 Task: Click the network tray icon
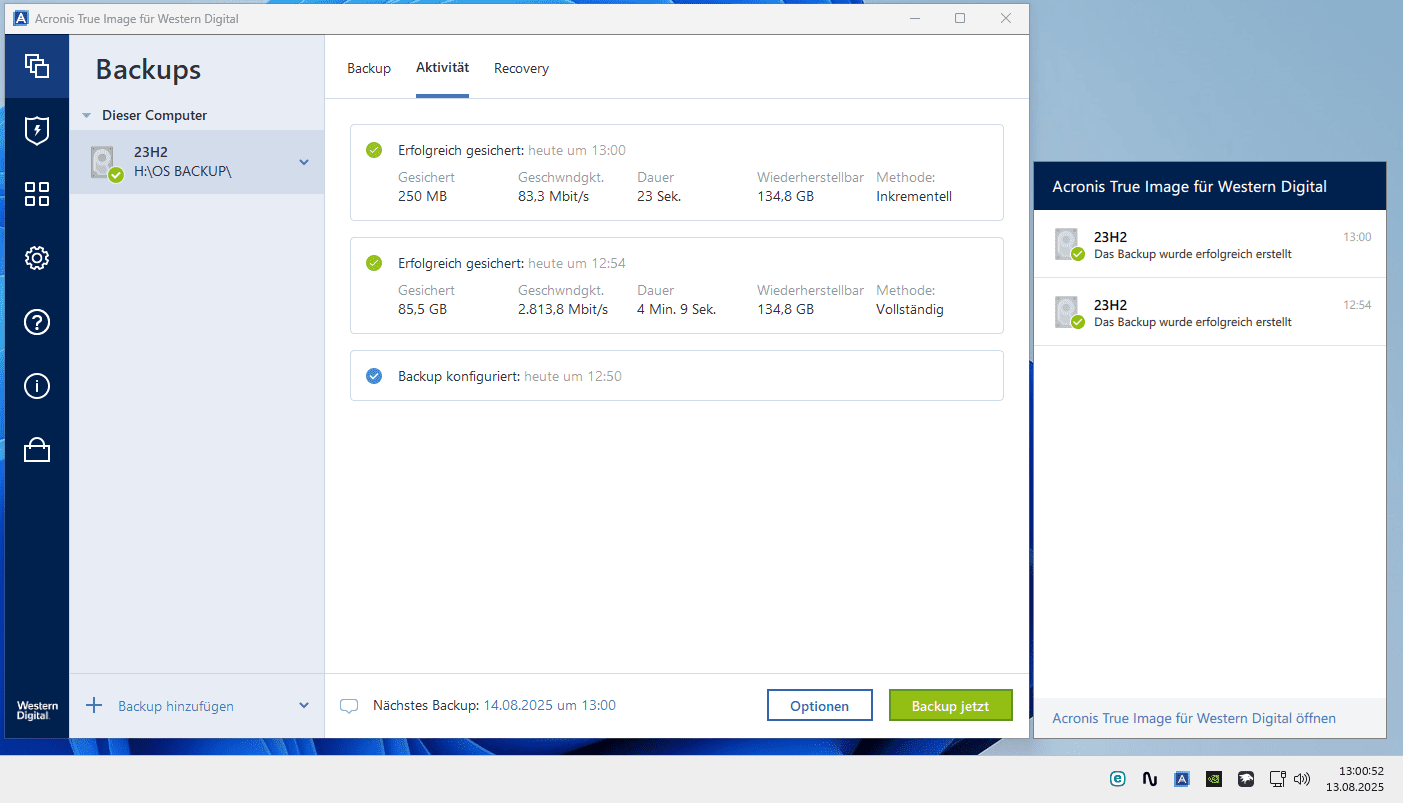[x=1277, y=778]
